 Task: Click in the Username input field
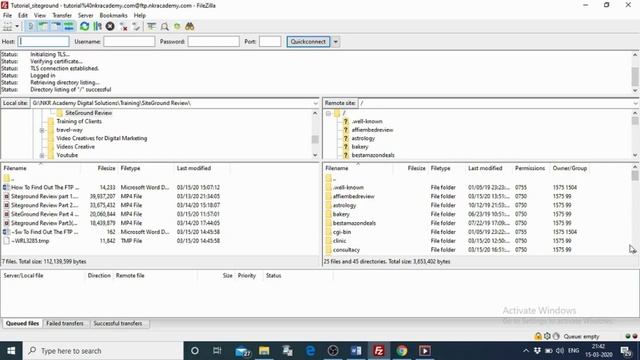pos(129,42)
